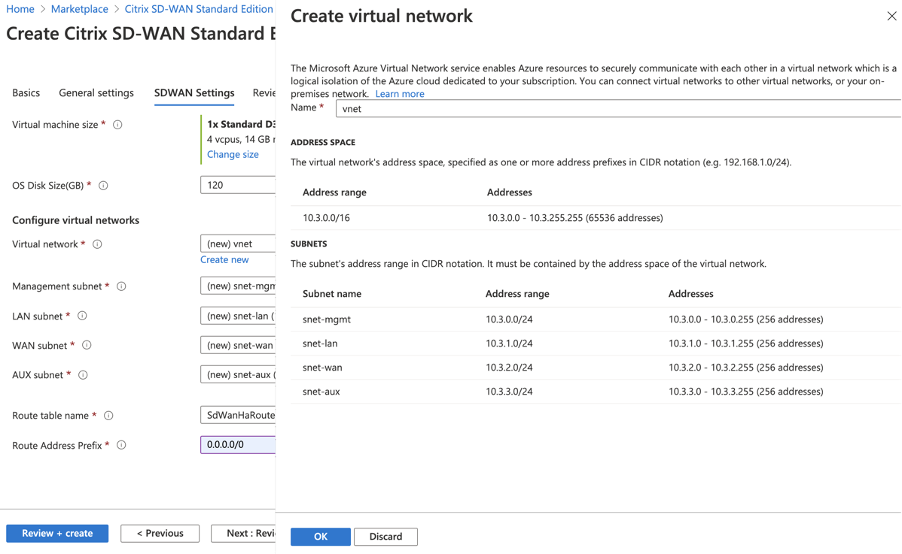Go to the Review tab
This screenshot has width=902, height=554.
264,93
